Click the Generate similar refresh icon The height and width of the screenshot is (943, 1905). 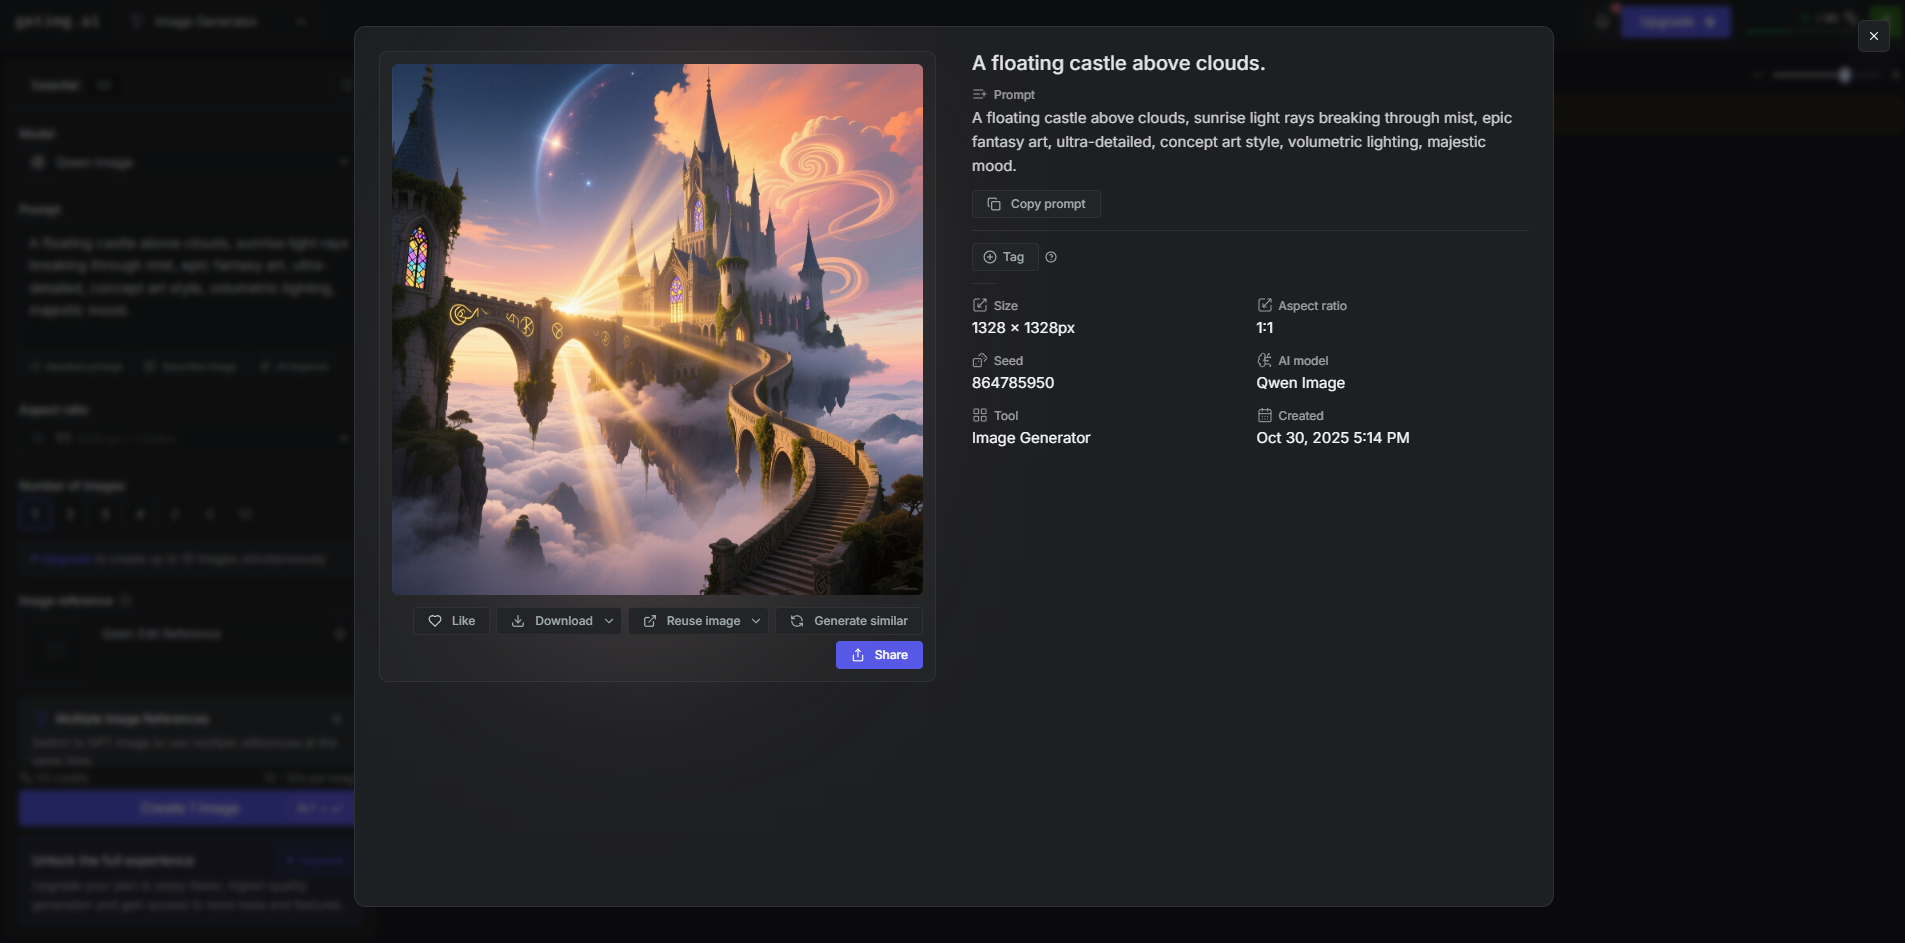point(797,621)
